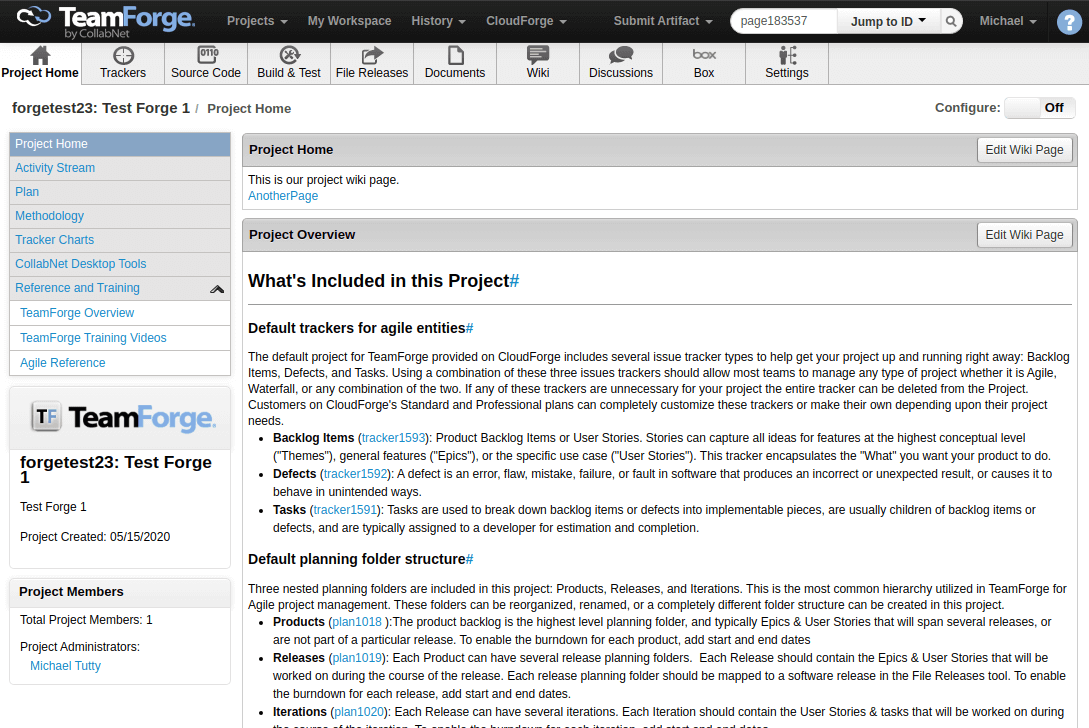Screen dimensions: 1089x728
Task: Open the project Settings icon
Action: (x=787, y=55)
